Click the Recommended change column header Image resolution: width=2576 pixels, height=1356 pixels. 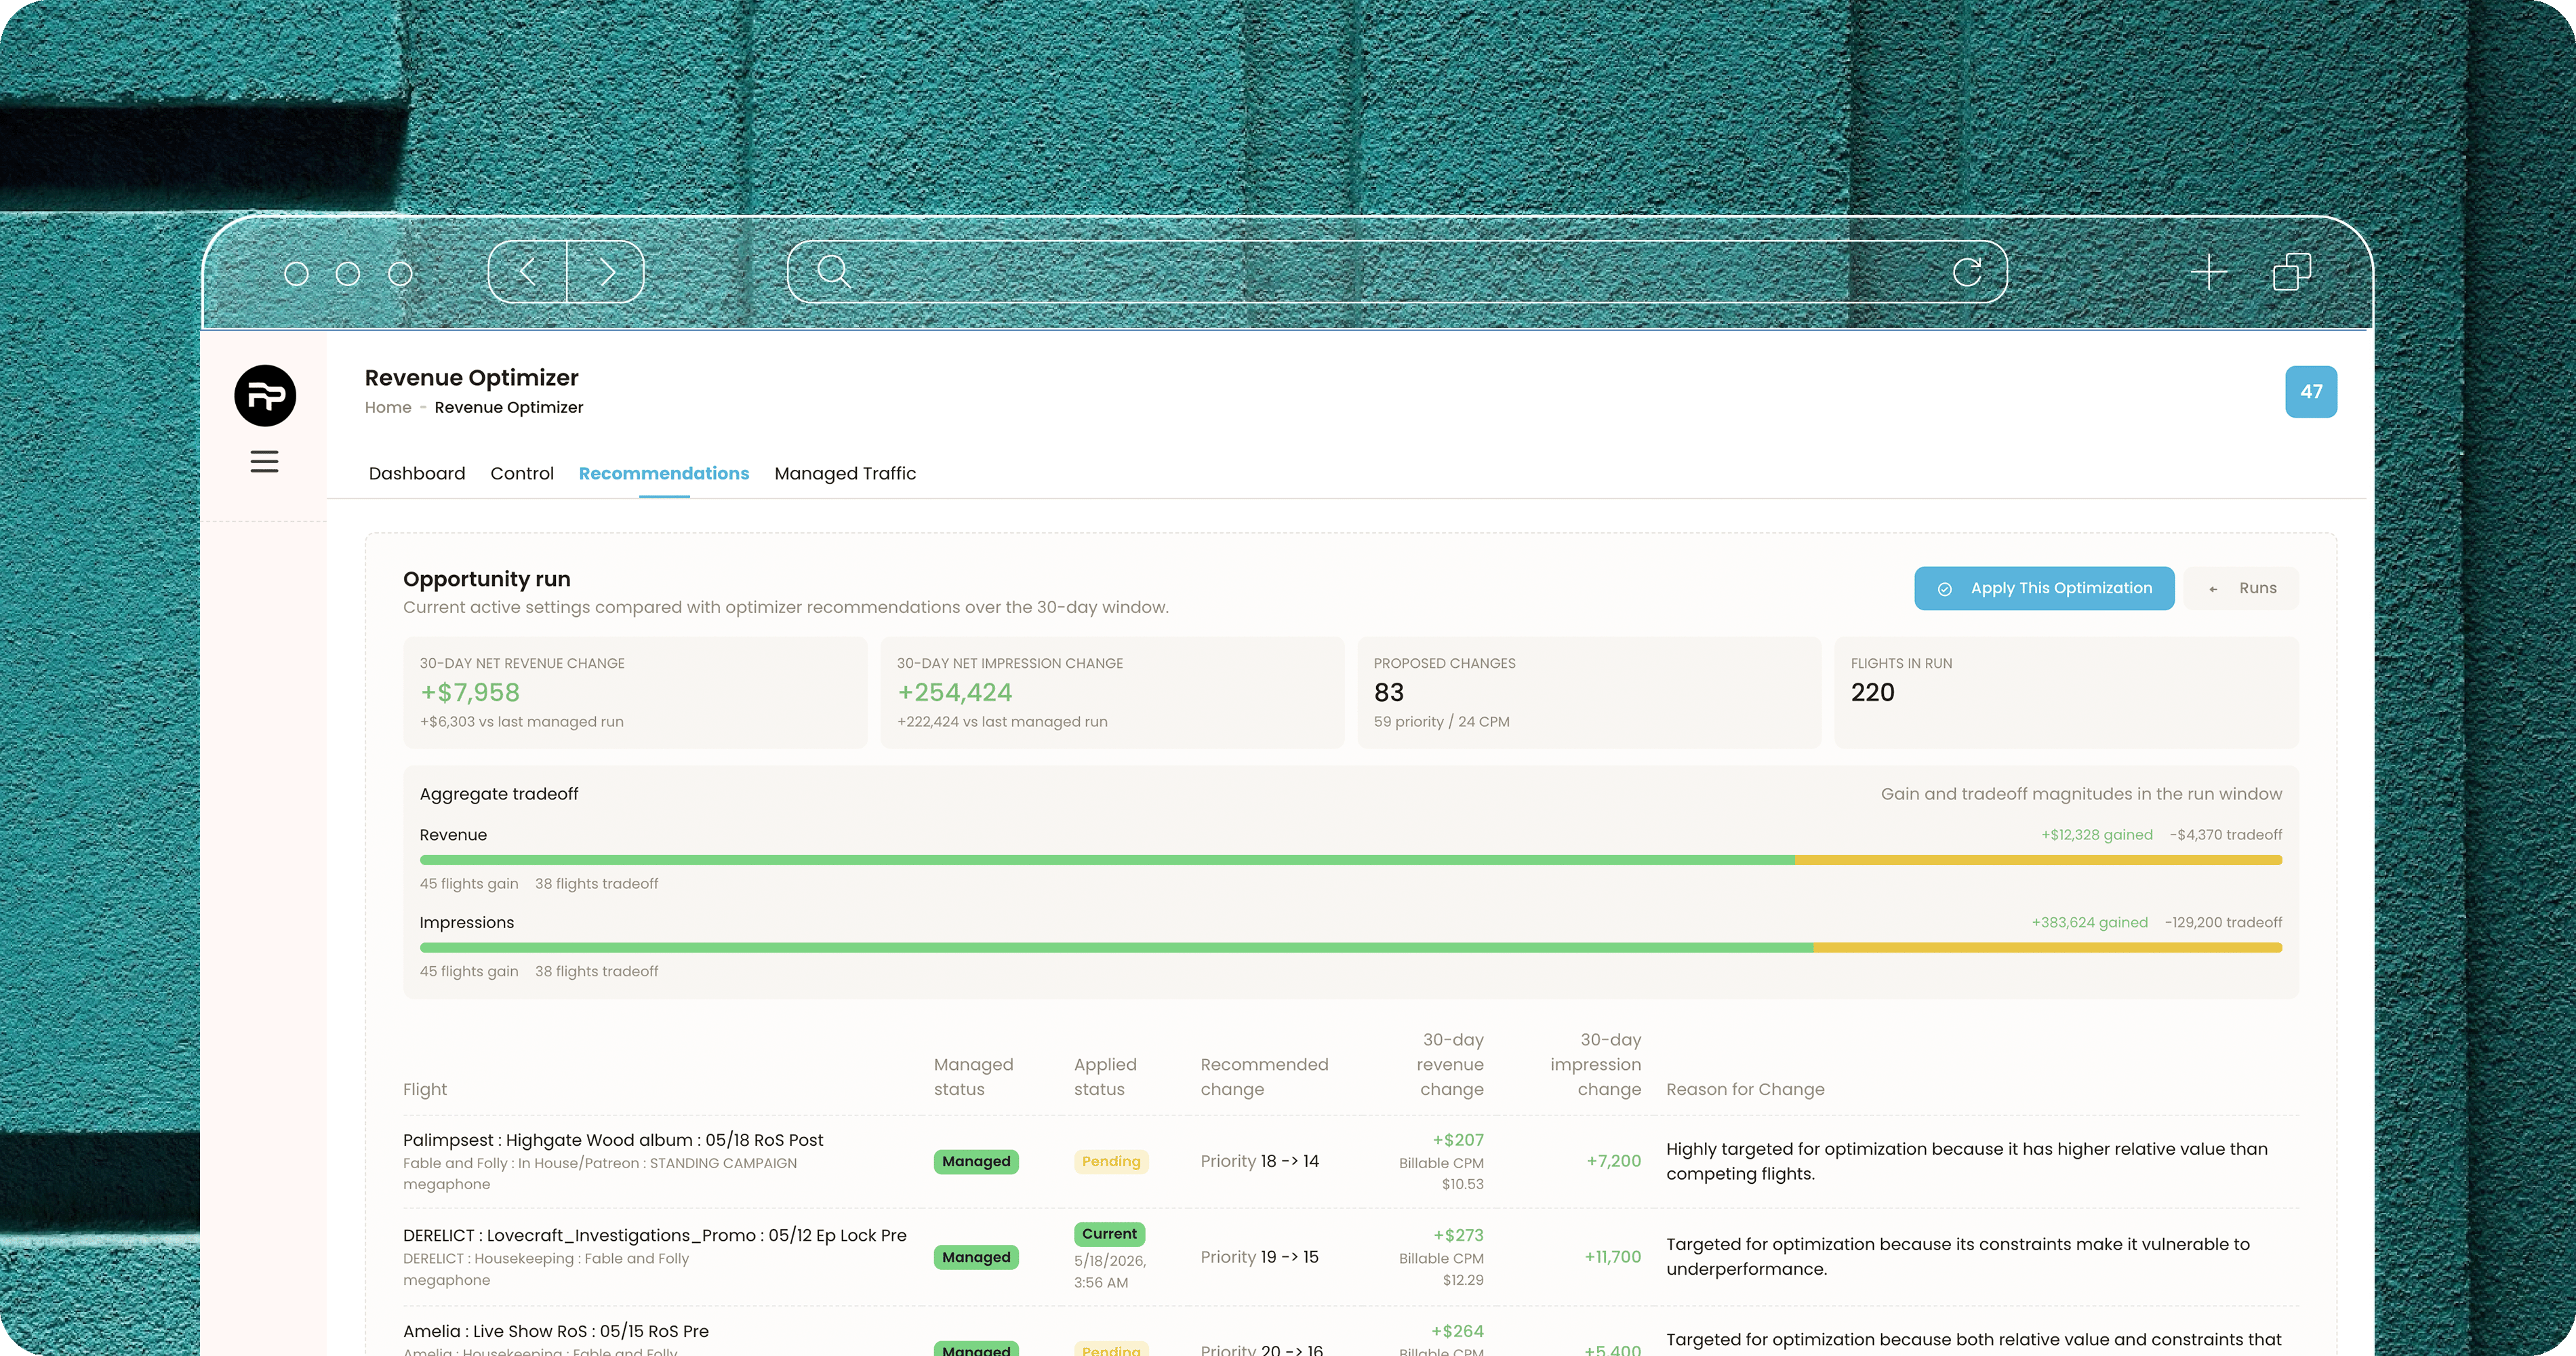tap(1265, 1077)
